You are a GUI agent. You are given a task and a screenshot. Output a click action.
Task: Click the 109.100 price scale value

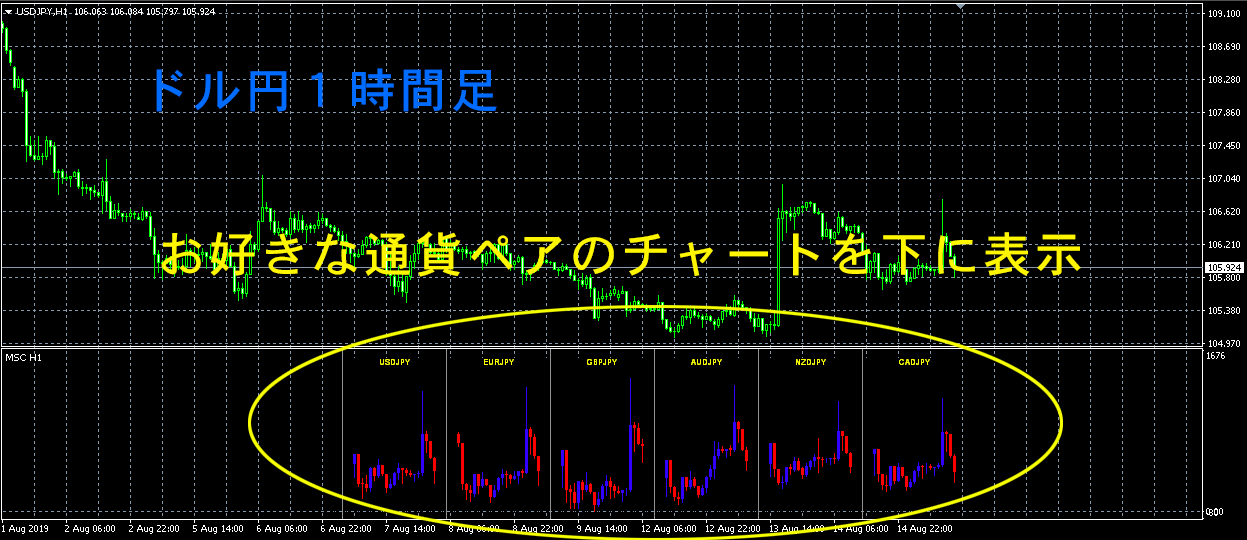click(1224, 14)
